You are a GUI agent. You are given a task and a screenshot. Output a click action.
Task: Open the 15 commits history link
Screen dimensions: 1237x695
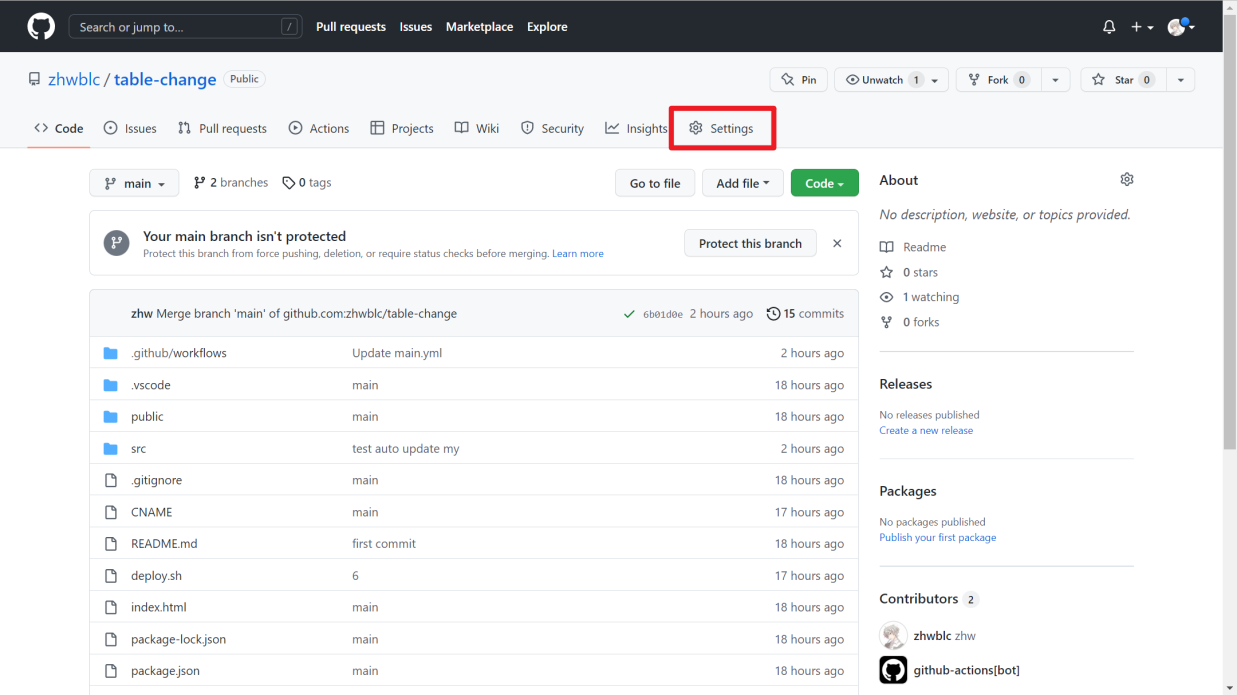[x=805, y=314]
